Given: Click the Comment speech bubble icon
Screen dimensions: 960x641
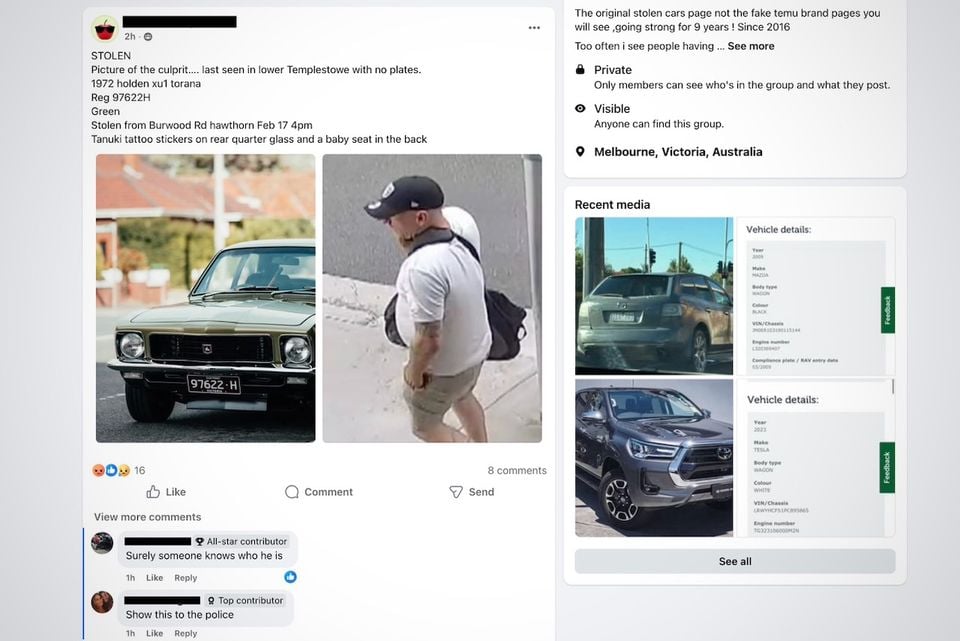Looking at the screenshot, I should 292,492.
